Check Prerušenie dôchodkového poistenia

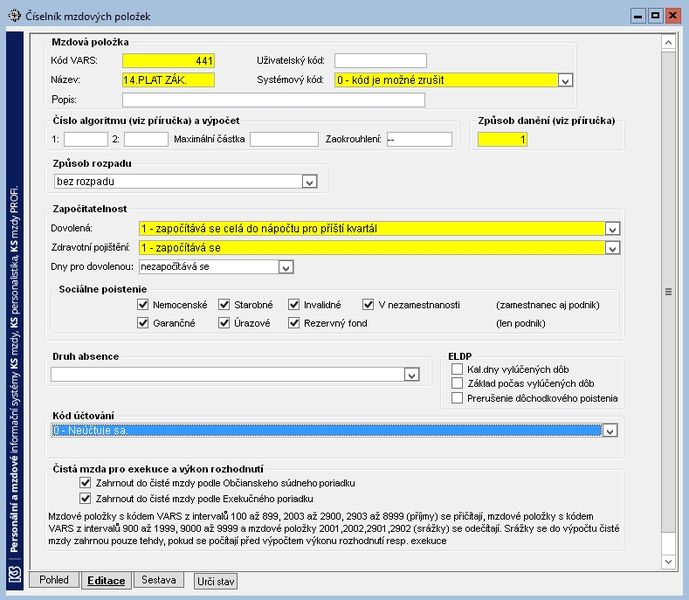[x=457, y=398]
